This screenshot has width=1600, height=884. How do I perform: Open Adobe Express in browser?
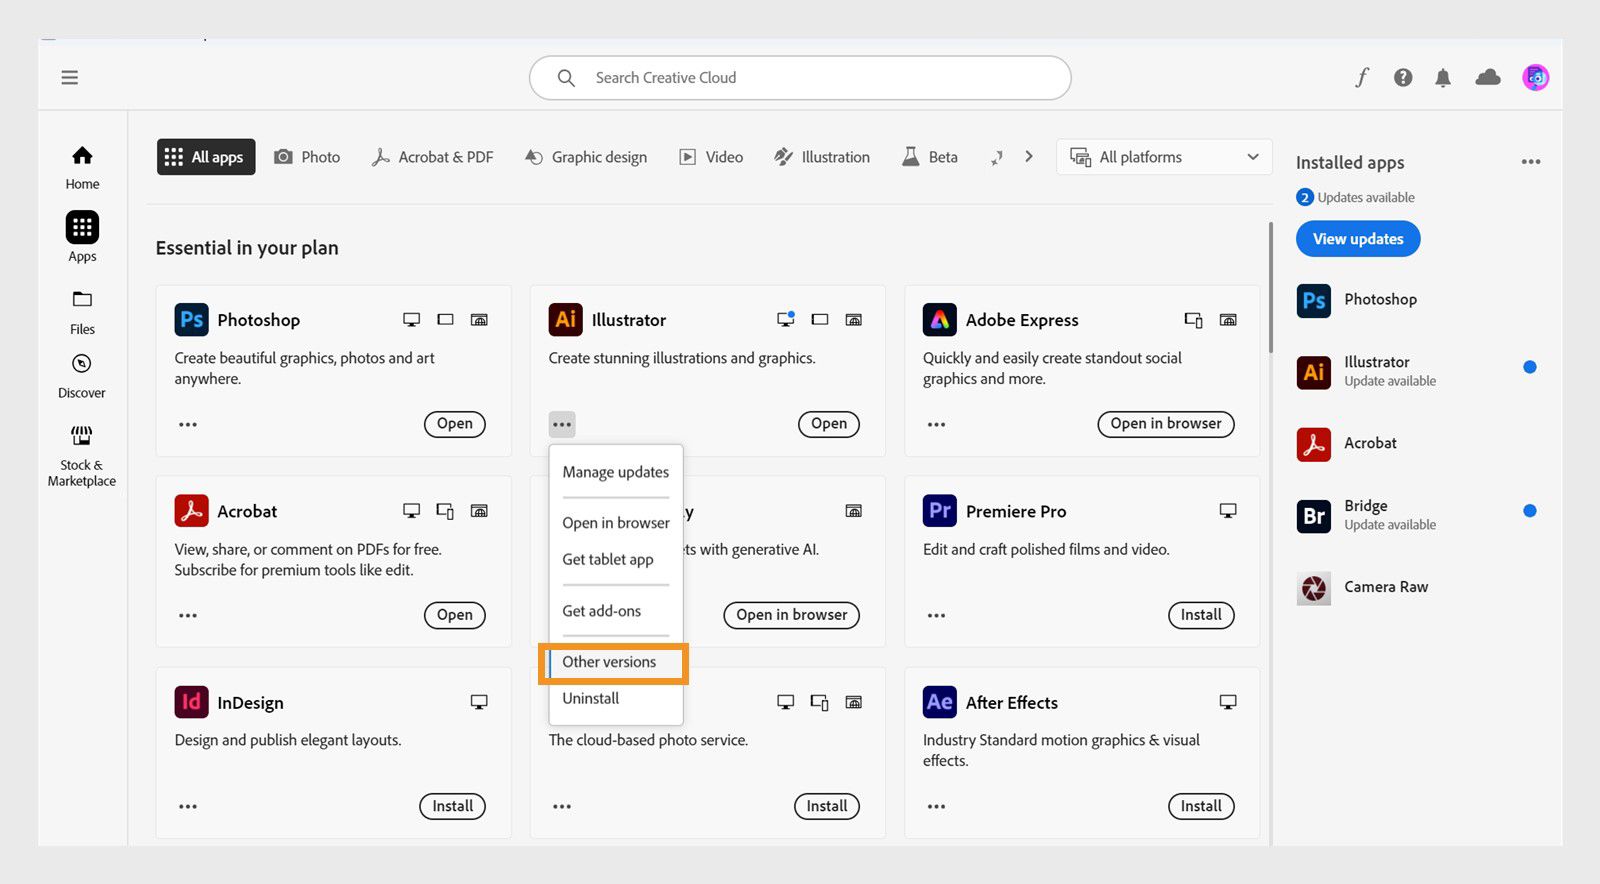tap(1166, 424)
